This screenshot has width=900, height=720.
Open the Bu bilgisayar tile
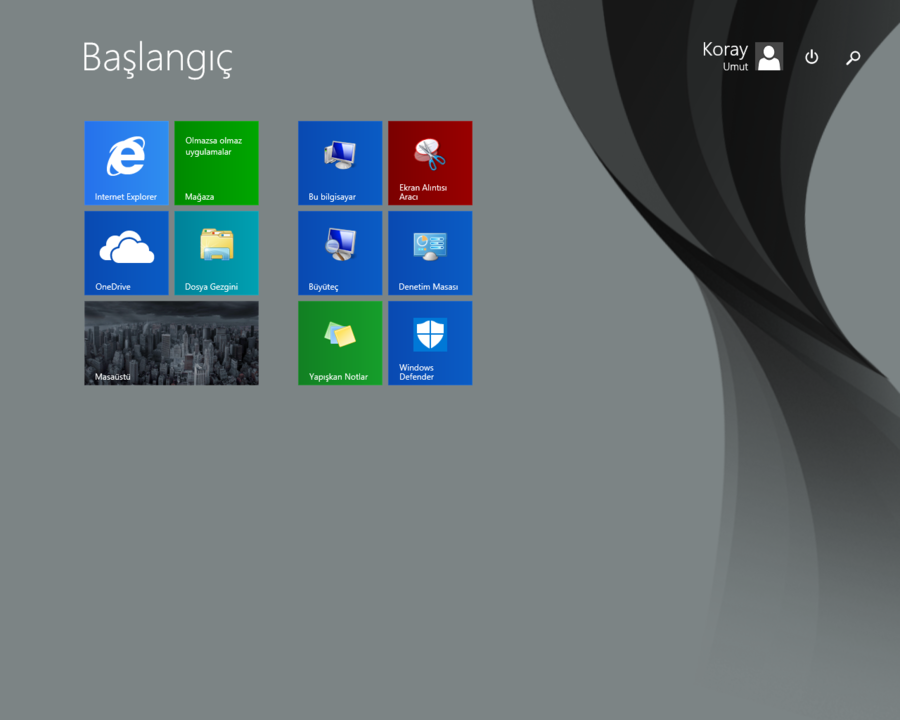coord(340,163)
